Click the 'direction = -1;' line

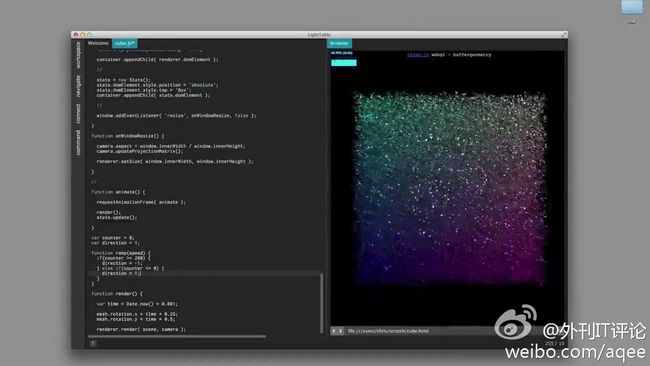click(x=122, y=263)
